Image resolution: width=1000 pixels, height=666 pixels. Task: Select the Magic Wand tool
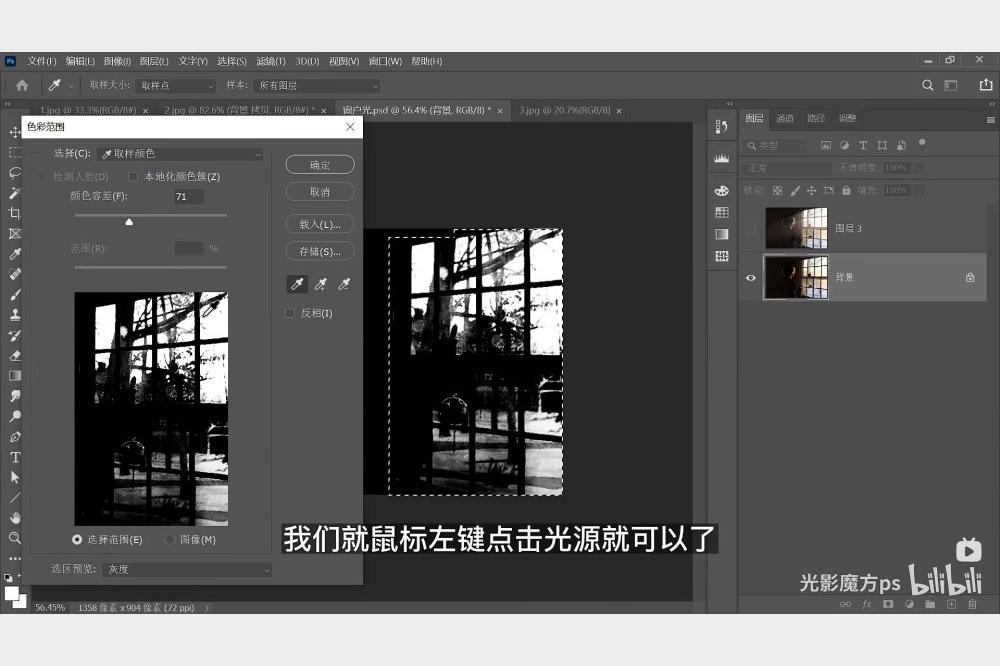coord(15,193)
